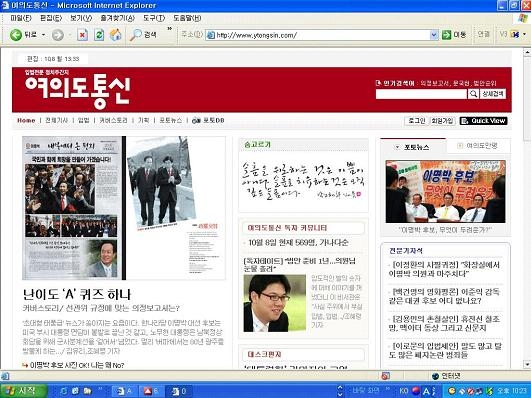Open the Back button history dropdown
This screenshot has width=531, height=398.
43,35
